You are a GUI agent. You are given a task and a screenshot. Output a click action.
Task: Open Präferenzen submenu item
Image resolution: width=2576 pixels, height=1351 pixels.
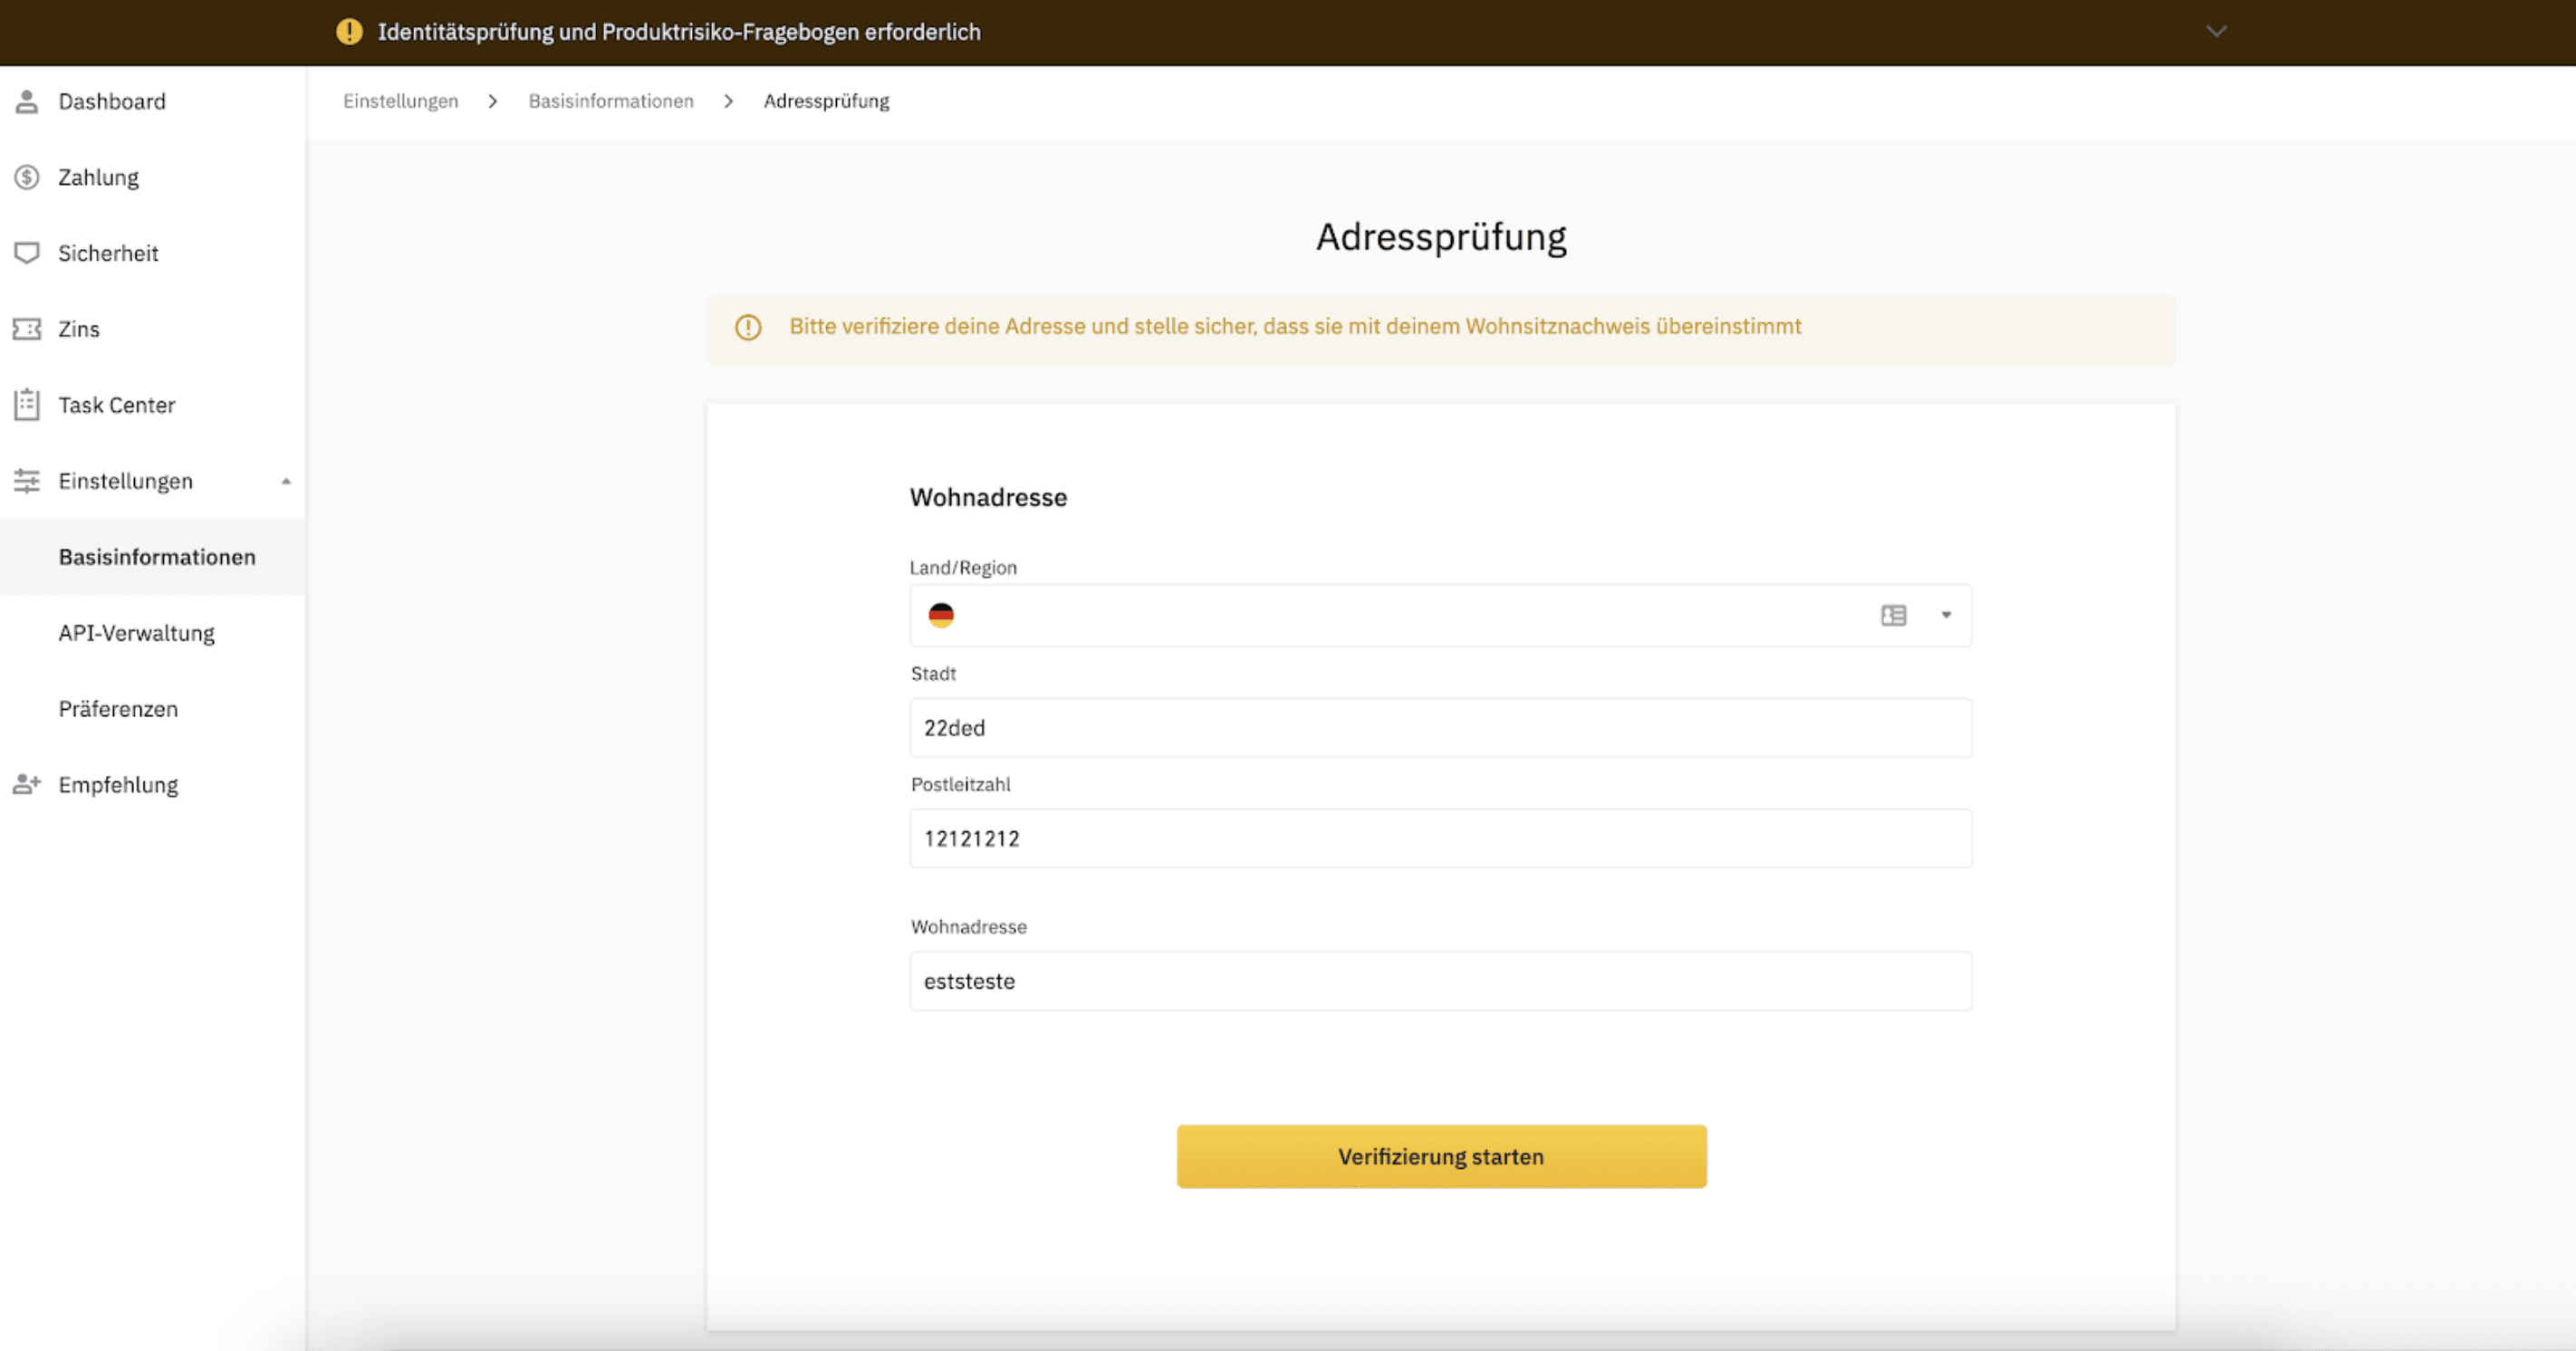pos(152,709)
